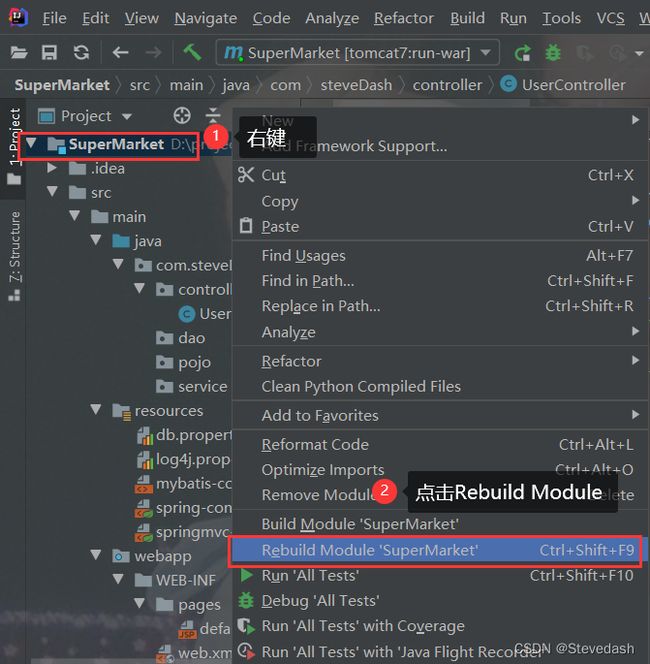This screenshot has width=650, height=664.
Task: Click the crosshair locate file icon in the Project panel
Action: pyautogui.click(x=182, y=116)
